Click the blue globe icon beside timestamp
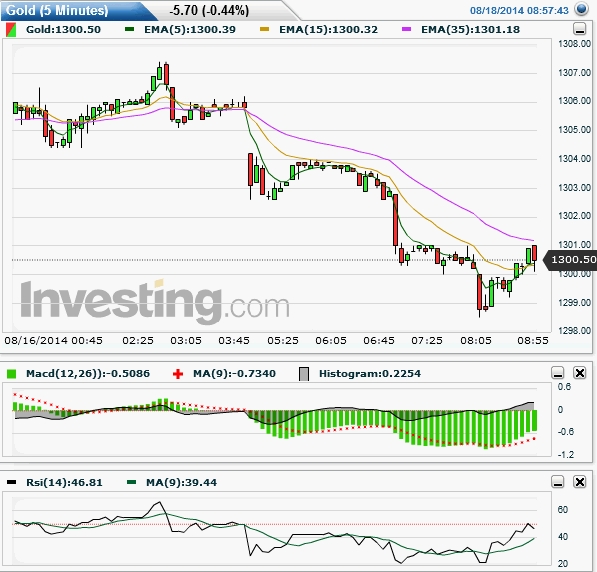597x572 pixels. [581, 9]
